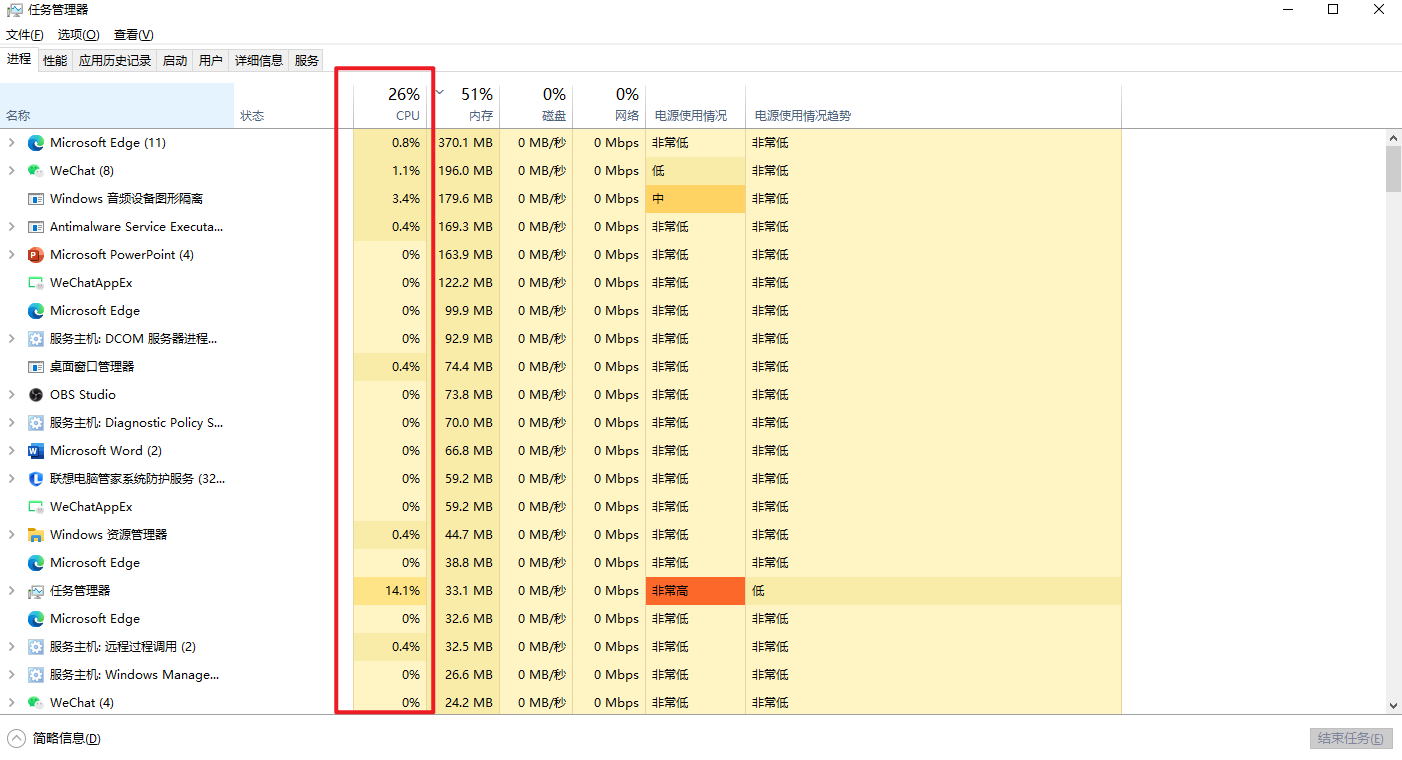Expand the 任务管理器 process group
The image size is (1402, 760).
click(12, 591)
